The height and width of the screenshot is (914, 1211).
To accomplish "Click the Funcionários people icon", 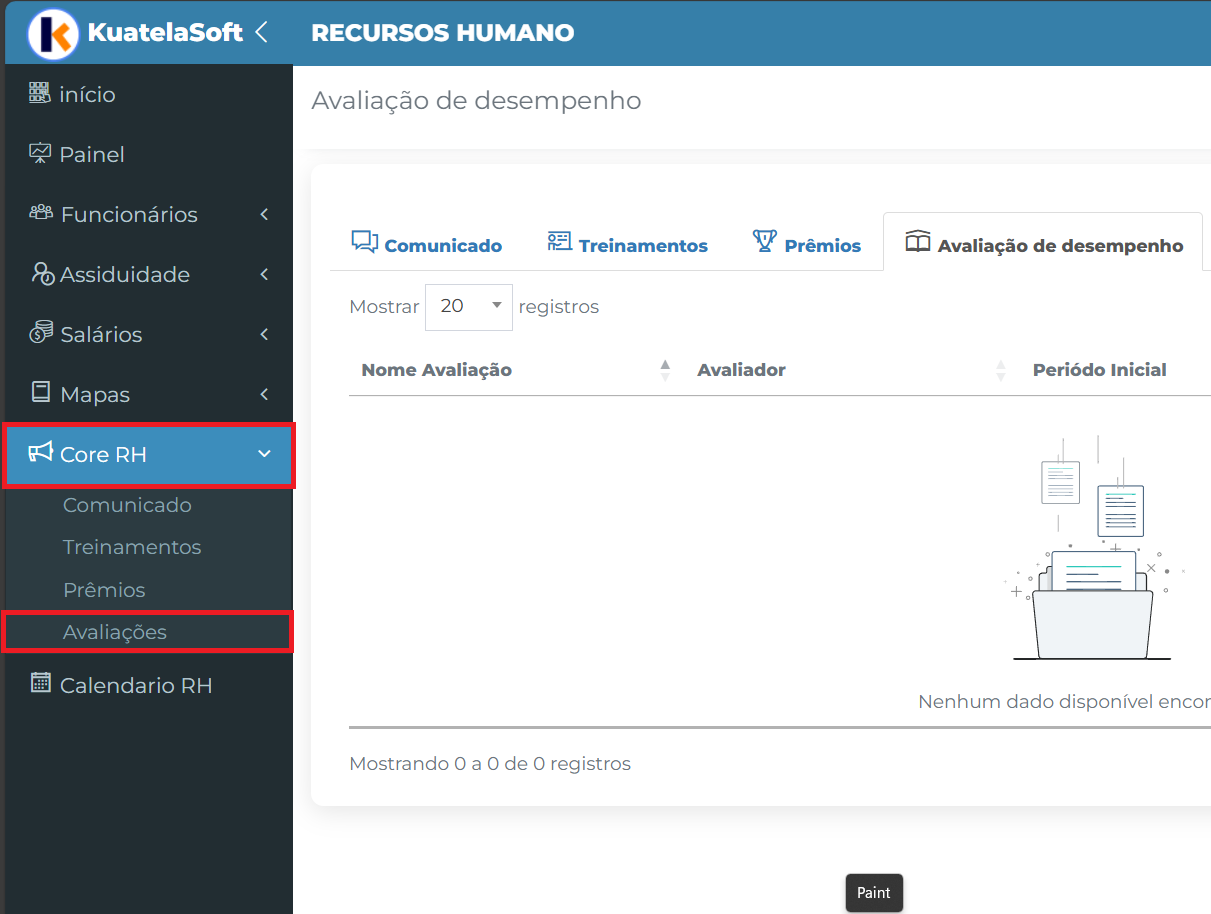I will point(41,213).
